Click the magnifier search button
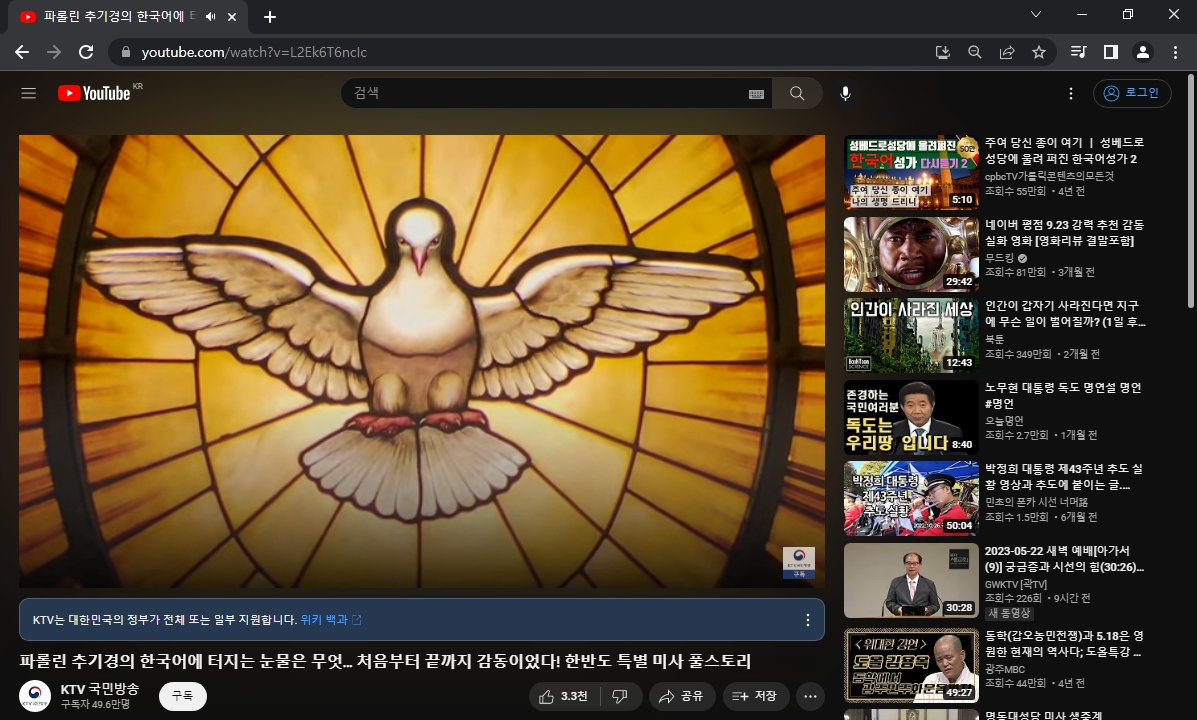 (797, 93)
